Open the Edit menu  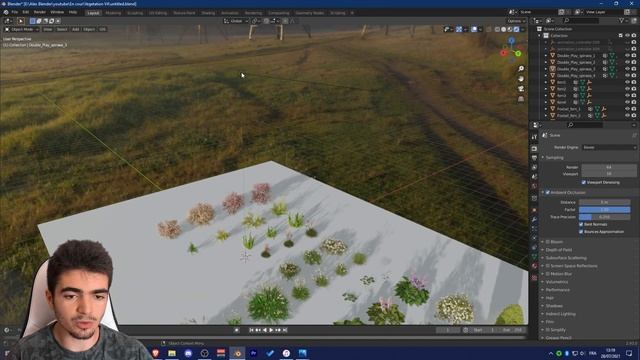[26, 13]
